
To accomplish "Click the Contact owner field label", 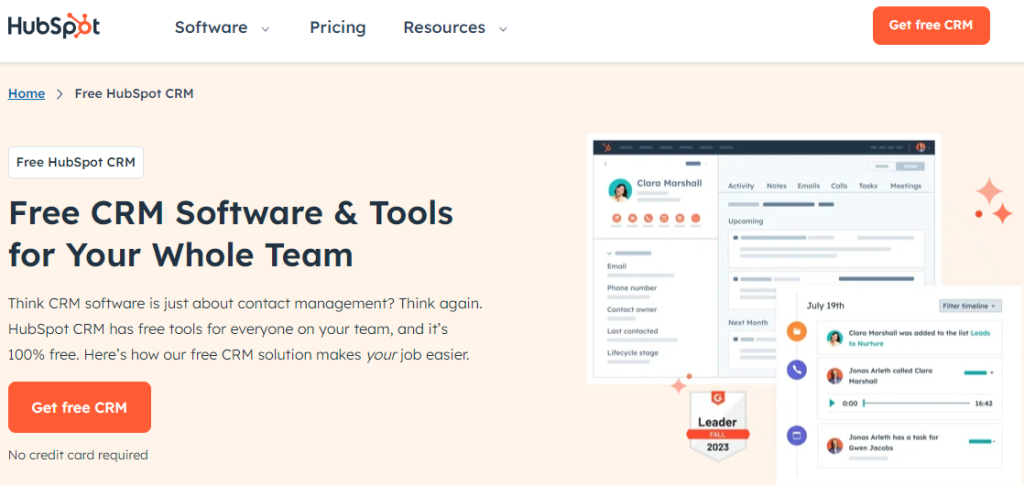I will coord(632,309).
